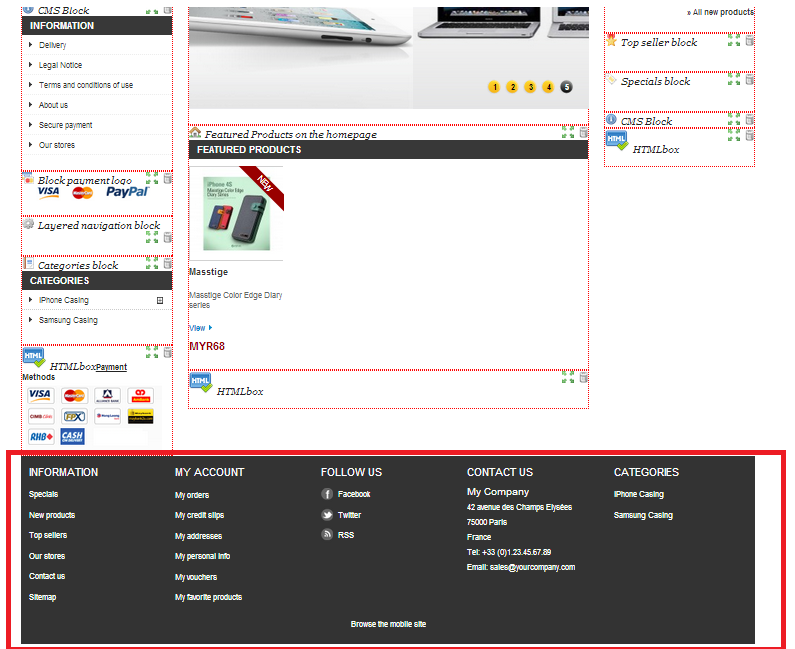Screen dimensions: 795x649
Task: Click move arrows on Featured Products module
Action: click(568, 133)
